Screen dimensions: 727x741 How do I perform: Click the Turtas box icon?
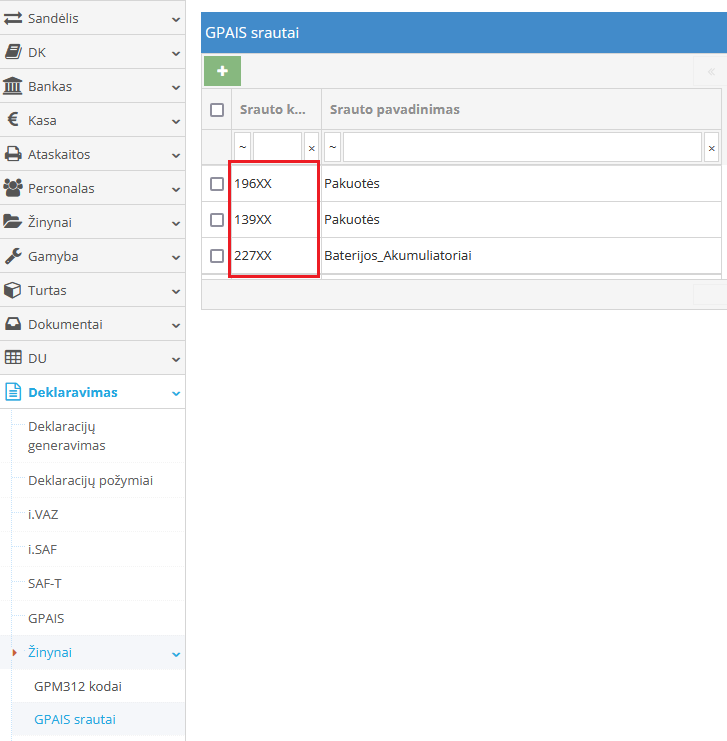click(13, 290)
